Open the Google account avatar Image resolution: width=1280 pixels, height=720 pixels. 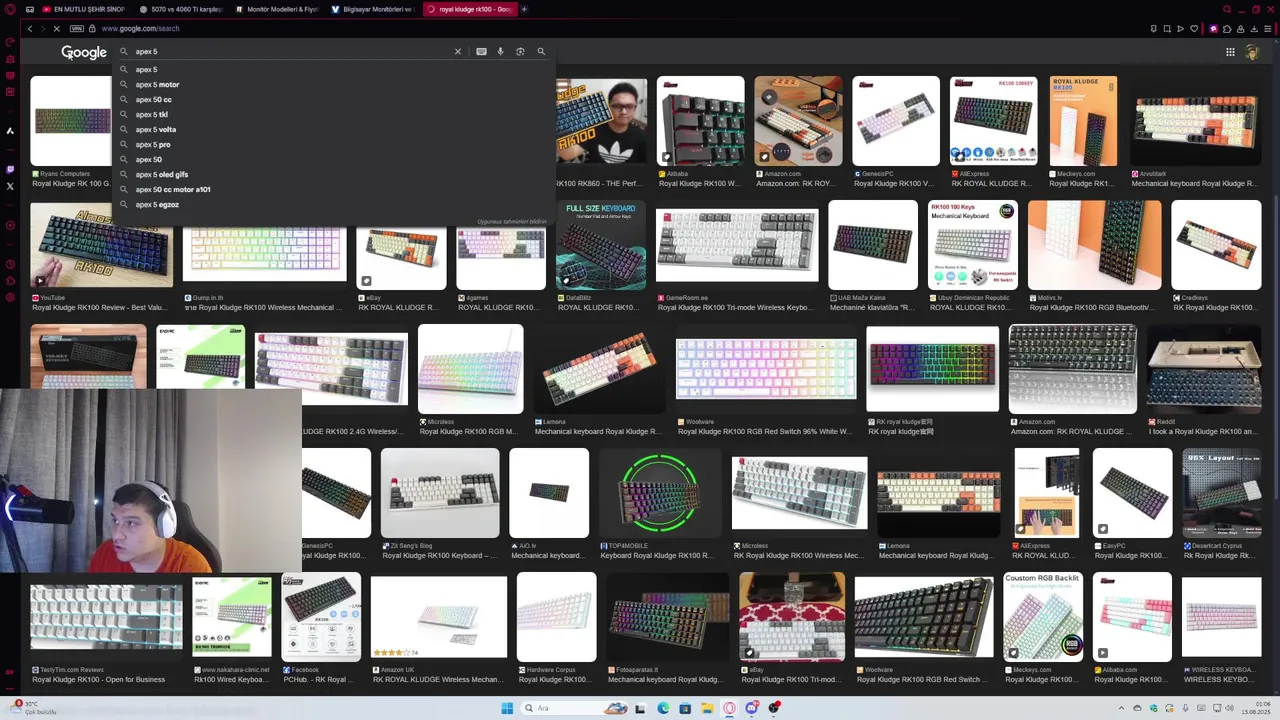click(1252, 52)
